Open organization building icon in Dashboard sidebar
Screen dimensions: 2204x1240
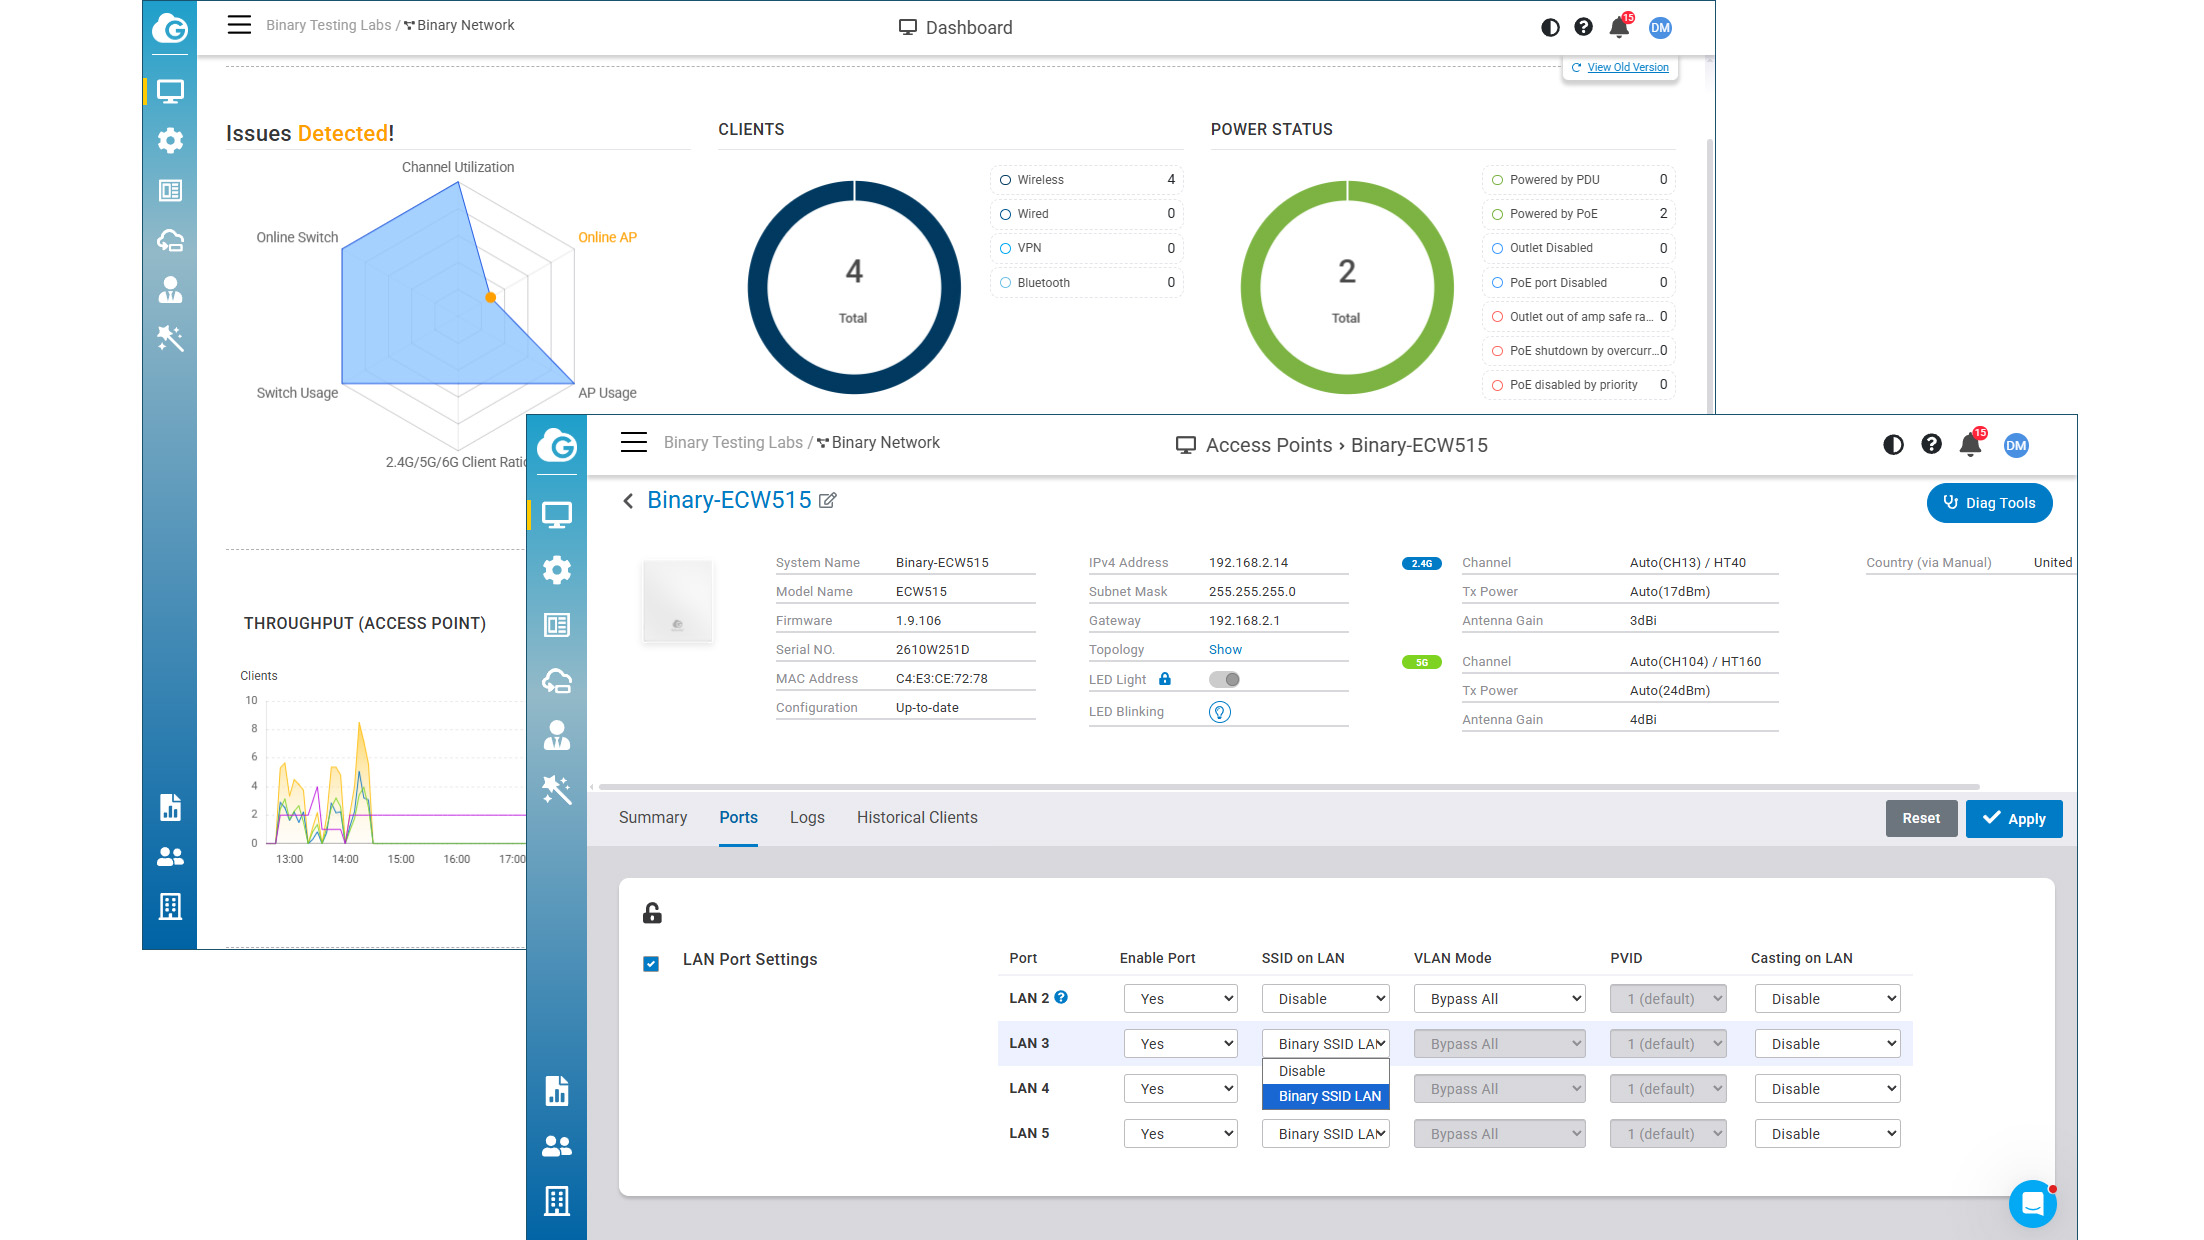point(170,906)
